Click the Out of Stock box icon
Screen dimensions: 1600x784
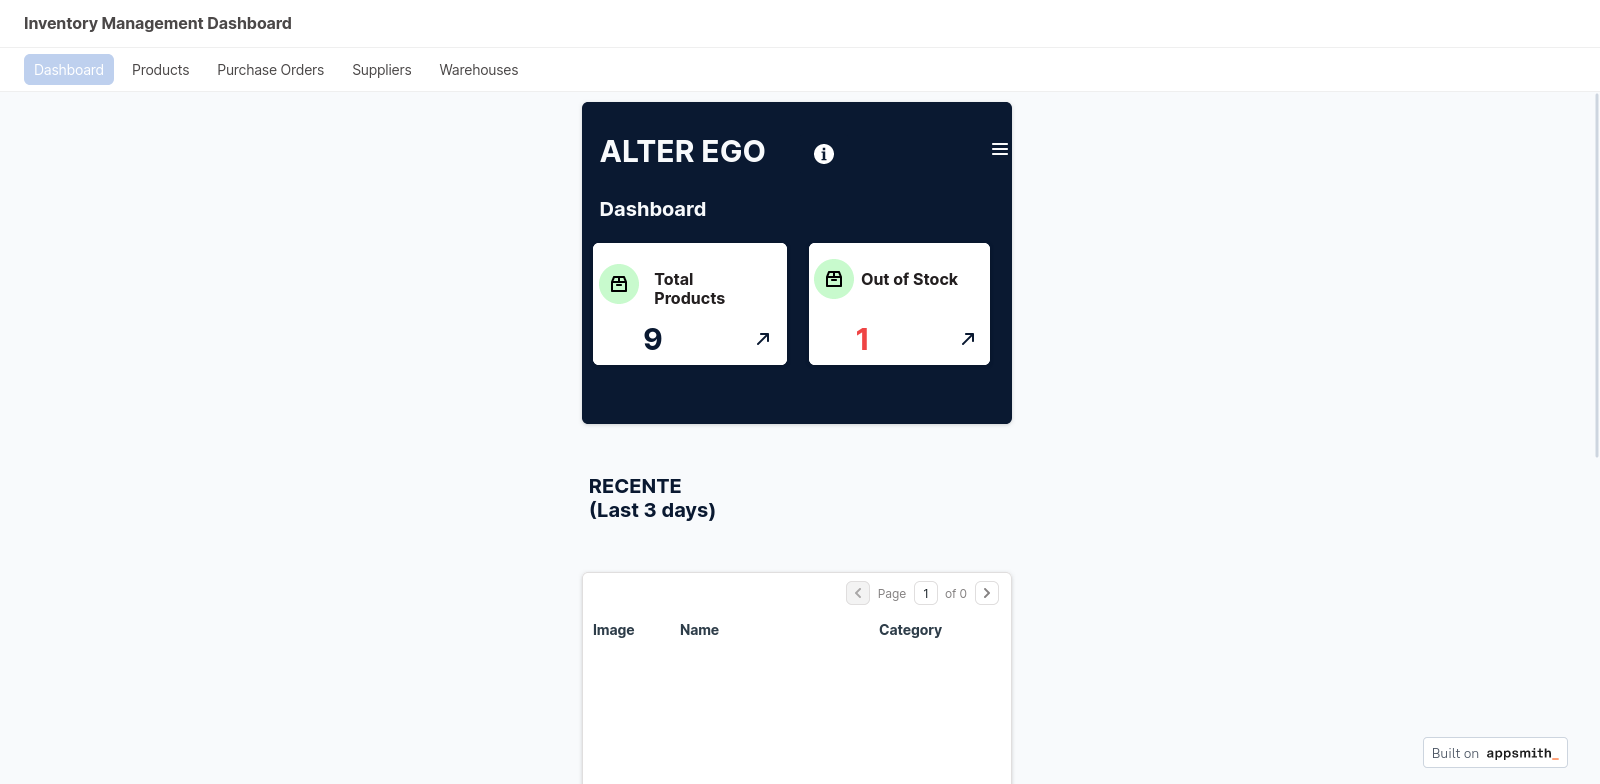834,279
